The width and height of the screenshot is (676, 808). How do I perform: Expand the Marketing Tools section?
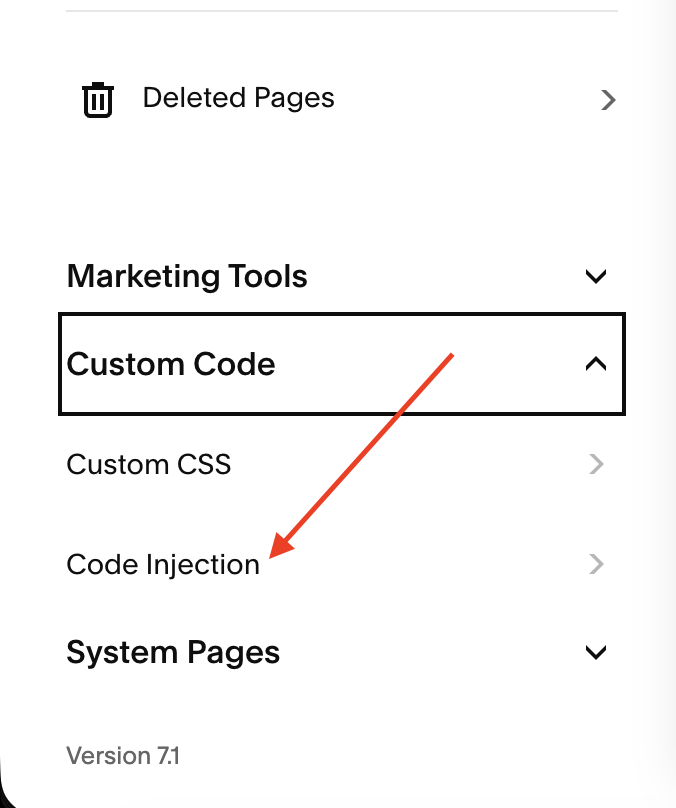coord(342,276)
